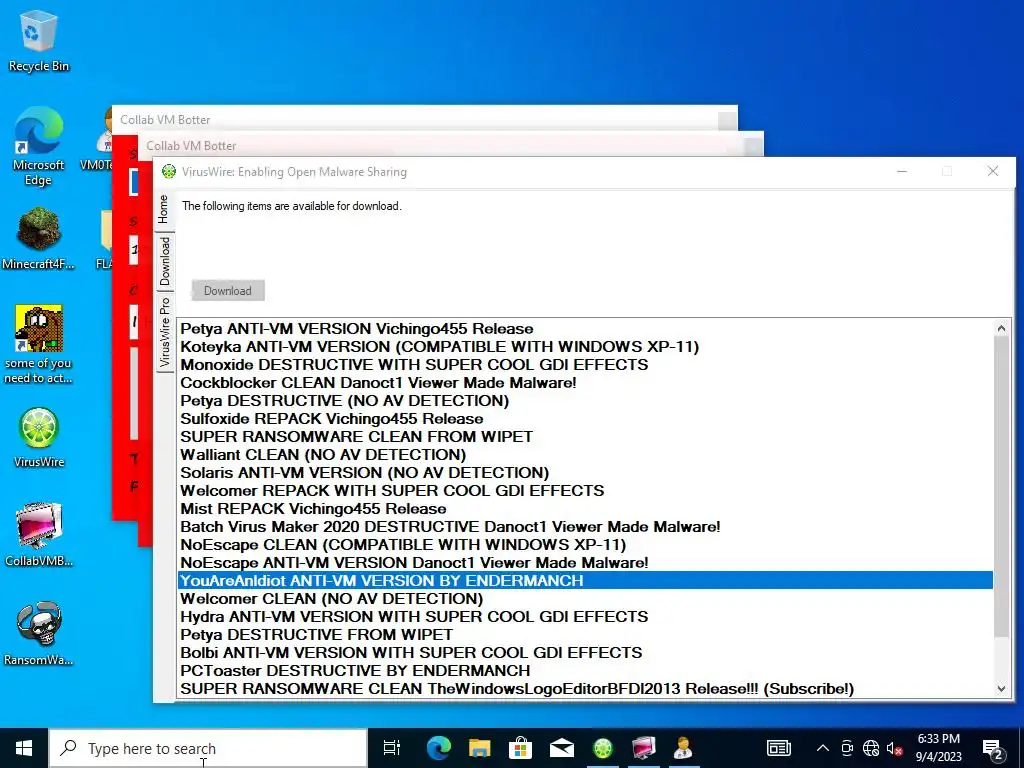Select 'SUPER RANSOMWARE CLEAN FROM WIPET'
Screen dimensions: 1024x768
click(585, 436)
